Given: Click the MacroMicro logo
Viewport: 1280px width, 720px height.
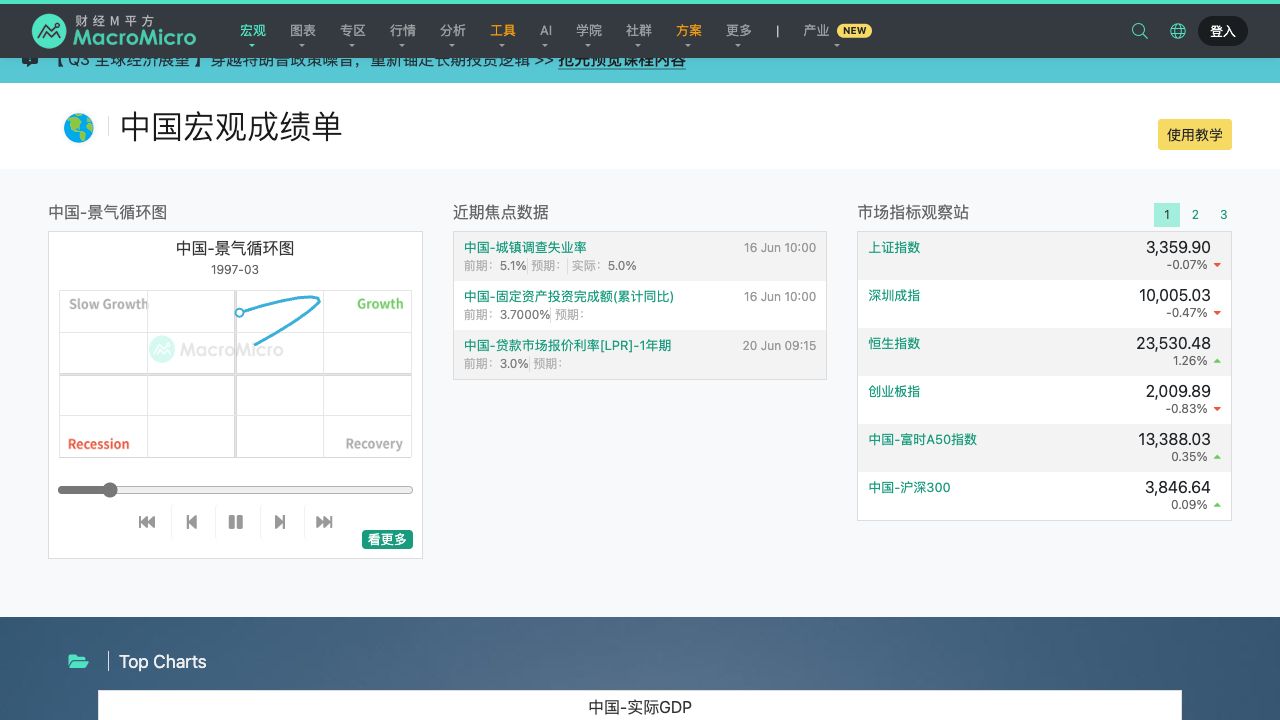Looking at the screenshot, I should [x=114, y=31].
